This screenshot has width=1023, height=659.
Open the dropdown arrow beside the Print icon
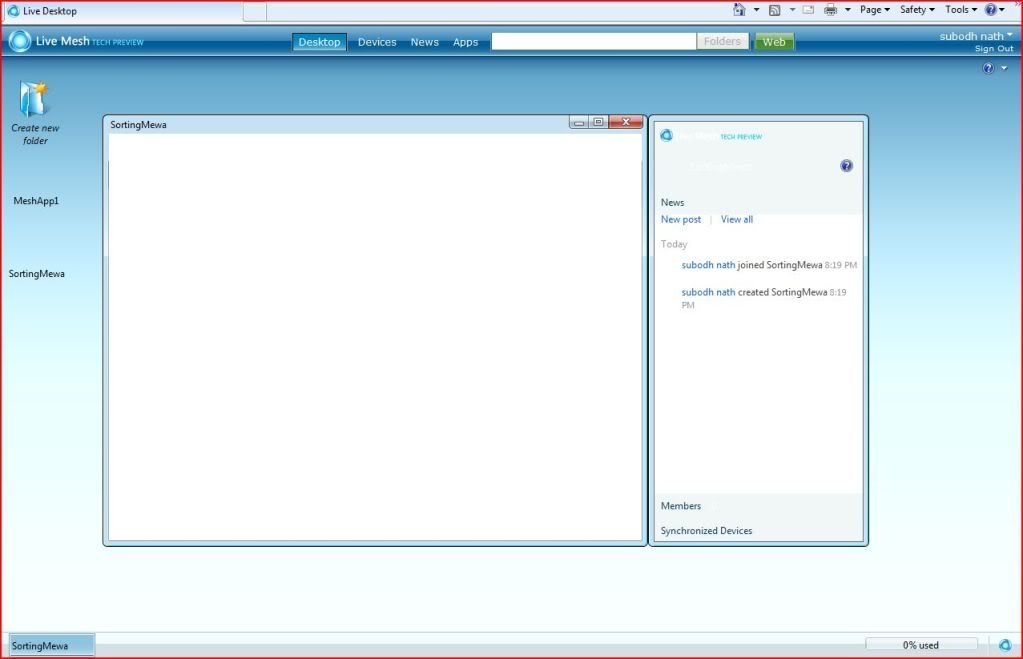tap(847, 10)
